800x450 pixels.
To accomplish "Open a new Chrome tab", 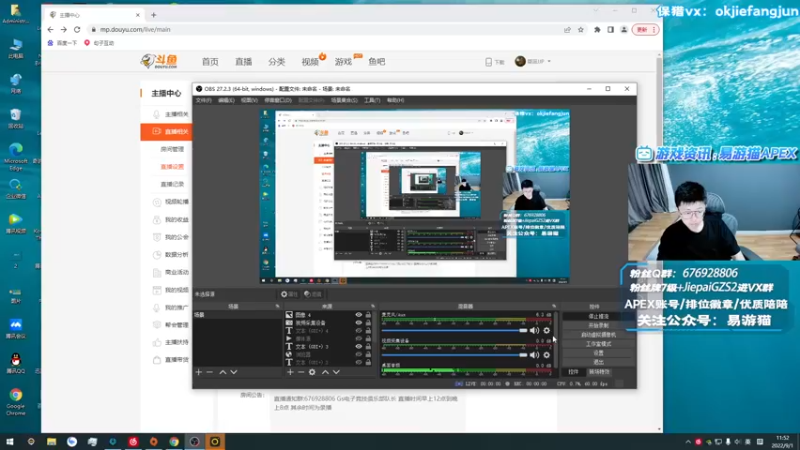I will [154, 15].
